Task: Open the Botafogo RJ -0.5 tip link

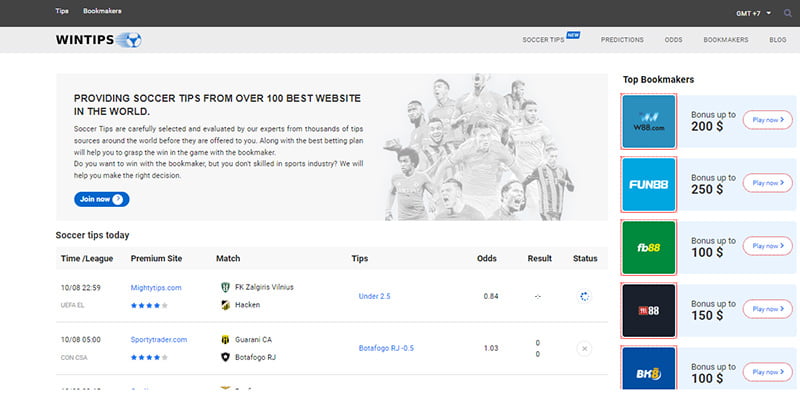Action: 386,348
